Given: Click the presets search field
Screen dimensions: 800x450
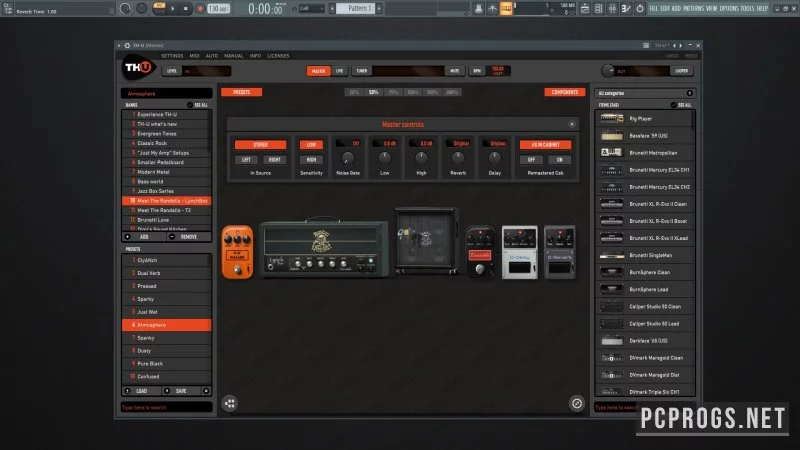Looking at the screenshot, I should tap(167, 407).
